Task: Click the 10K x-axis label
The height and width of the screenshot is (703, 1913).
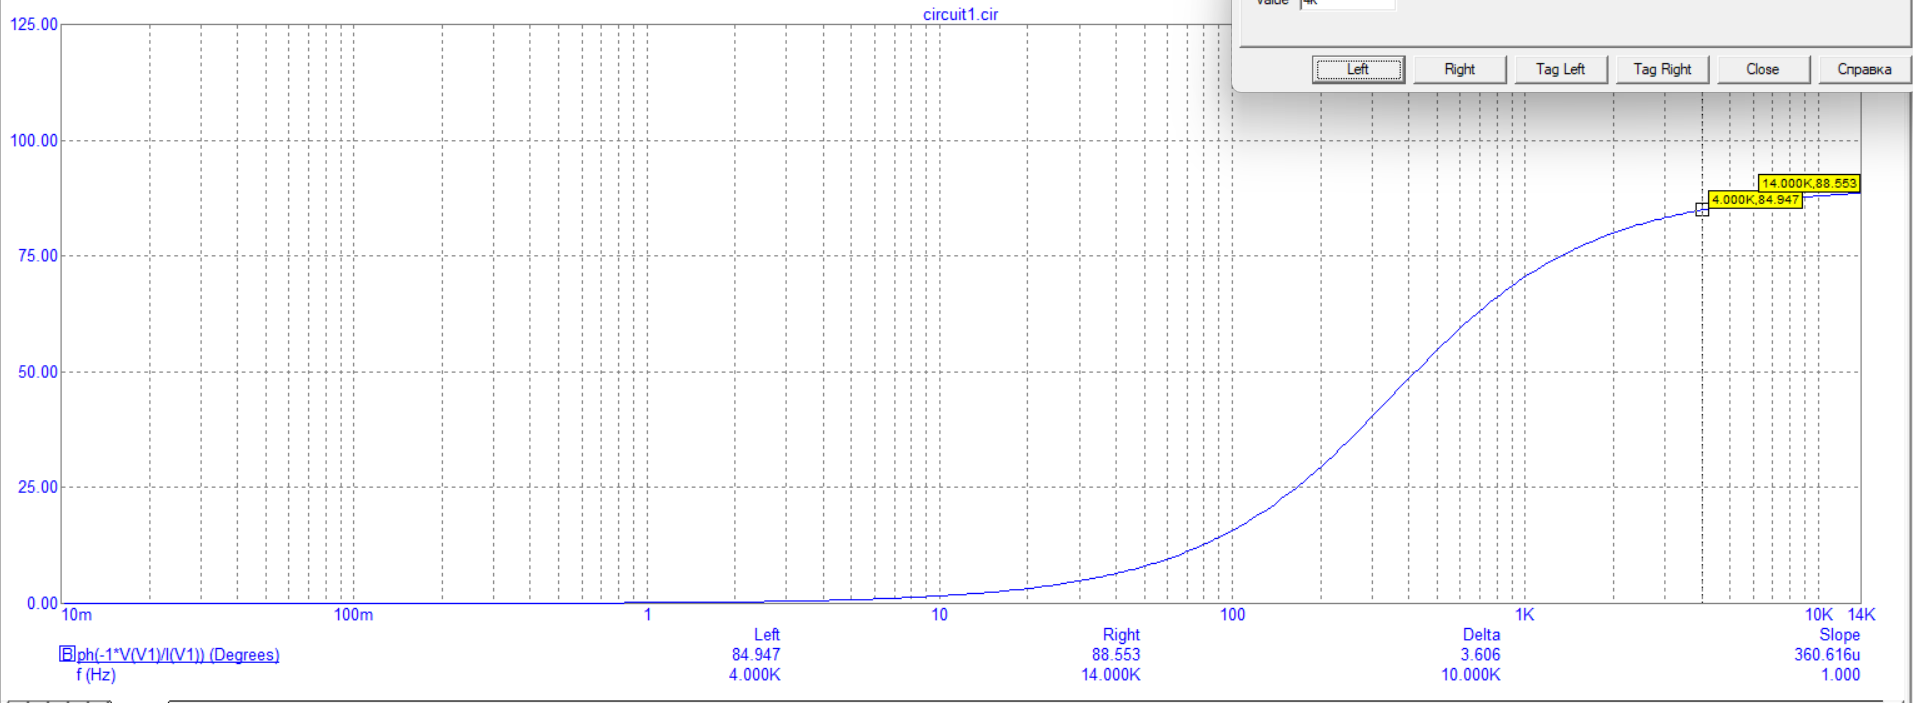Action: coord(1819,615)
